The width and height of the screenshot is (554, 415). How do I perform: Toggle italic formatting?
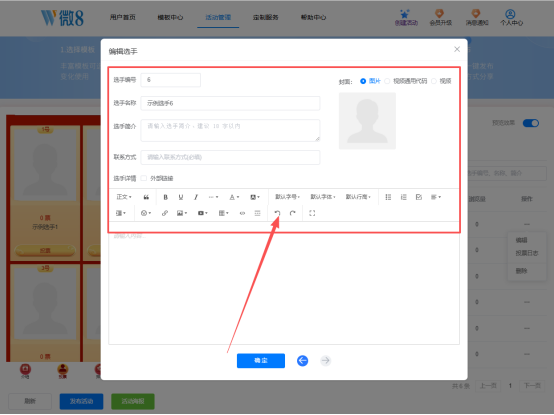(x=196, y=197)
